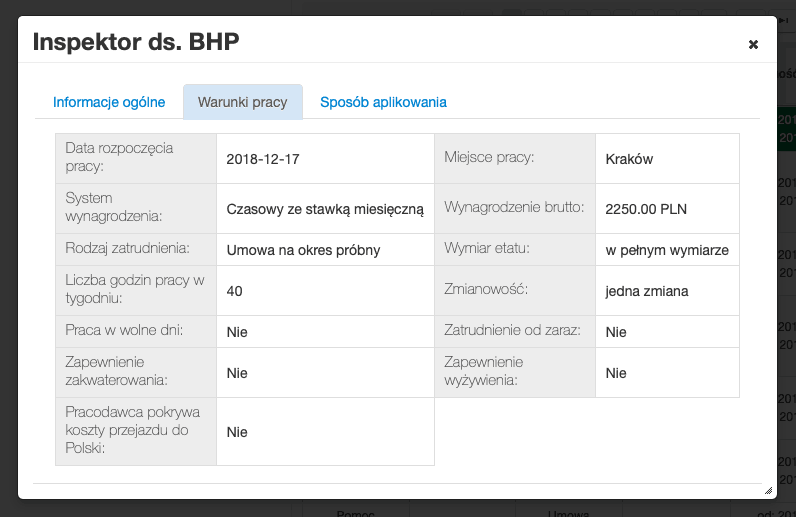Open the Sposób aplikowania tab
The width and height of the screenshot is (796, 517).
pos(383,102)
